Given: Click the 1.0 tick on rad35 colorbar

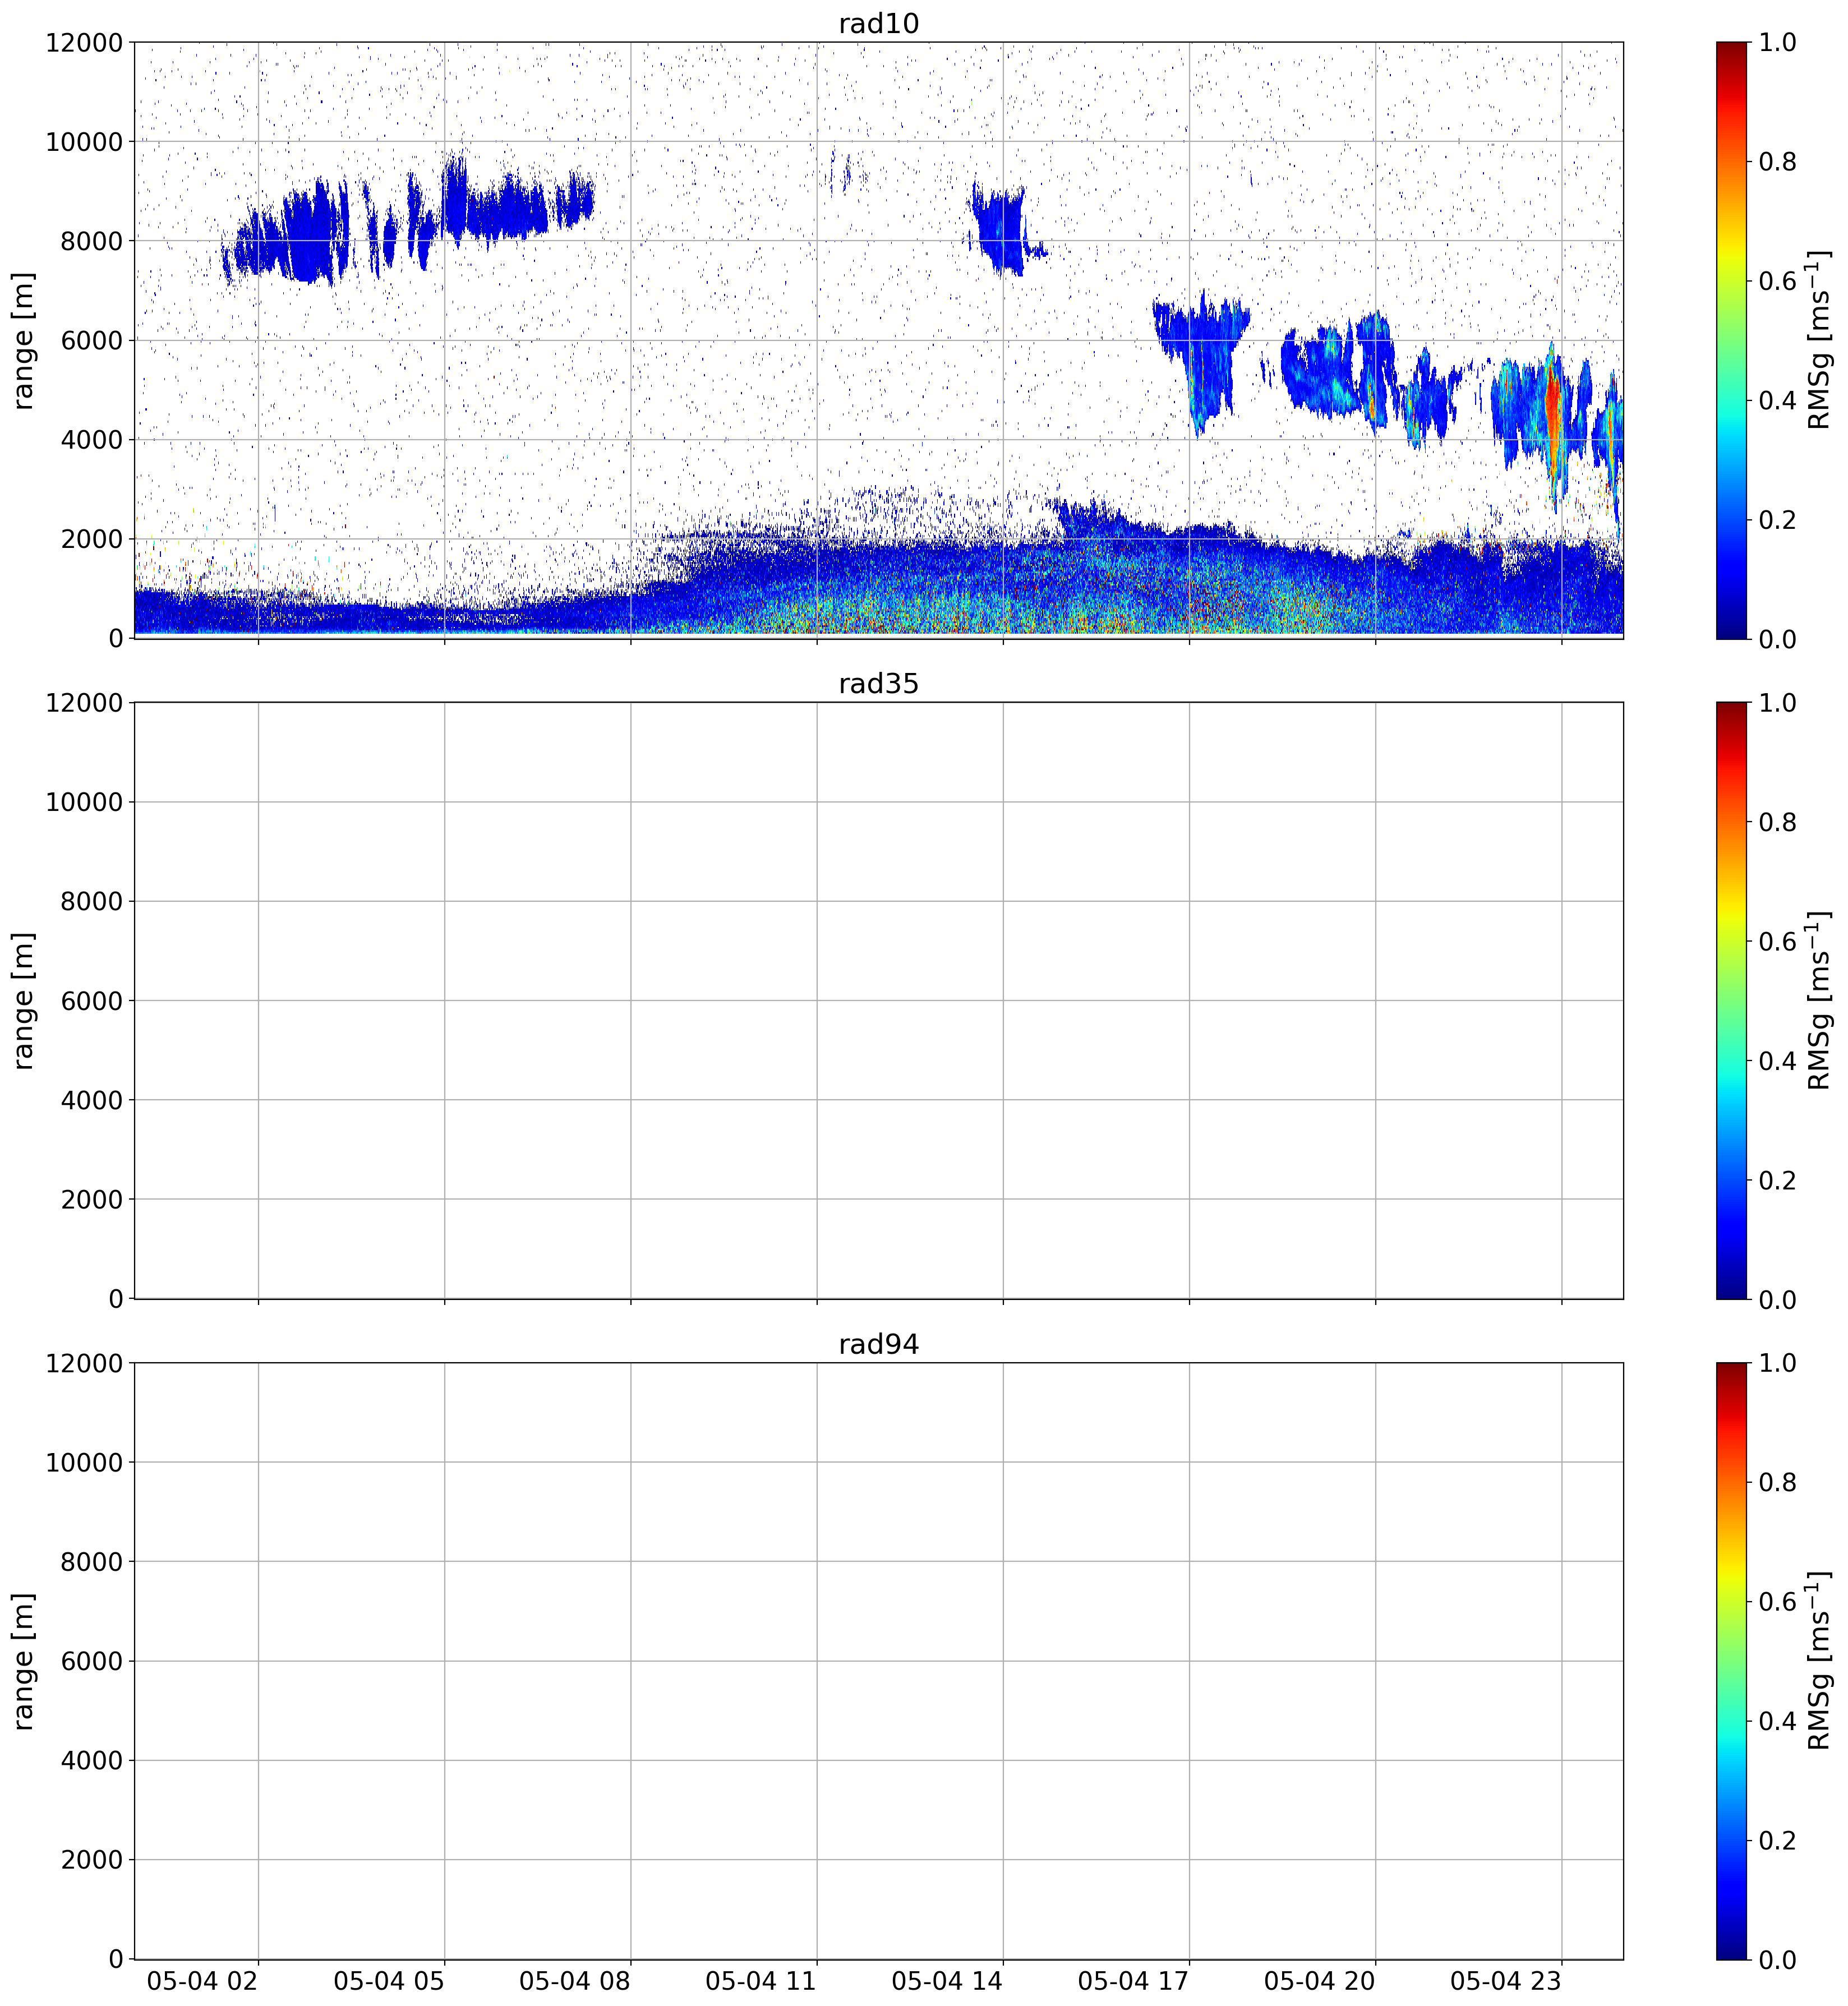Looking at the screenshot, I should coord(1777,703).
